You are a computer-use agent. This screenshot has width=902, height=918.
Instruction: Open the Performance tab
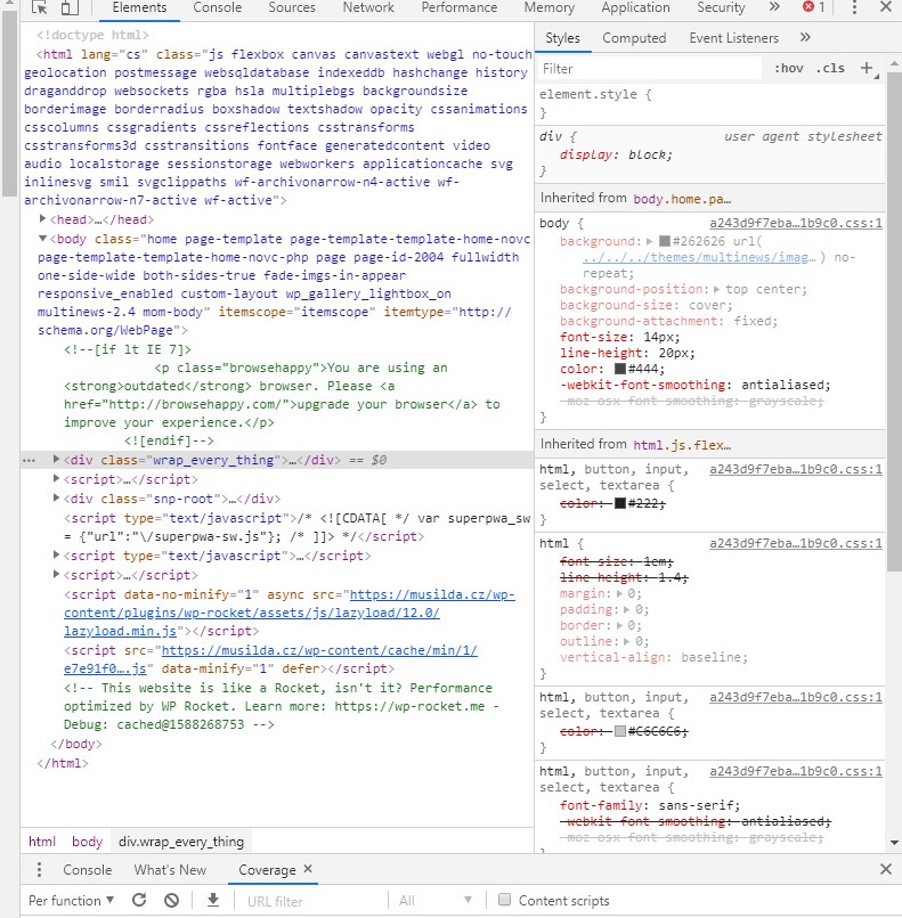[459, 8]
